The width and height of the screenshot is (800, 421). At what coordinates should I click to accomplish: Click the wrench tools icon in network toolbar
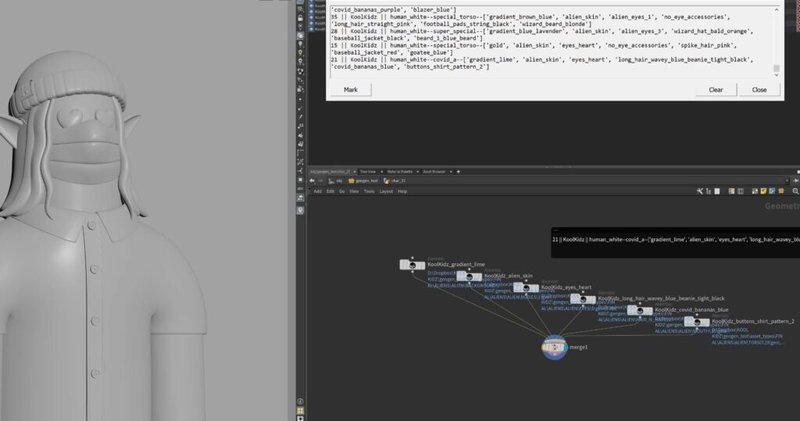(700, 191)
